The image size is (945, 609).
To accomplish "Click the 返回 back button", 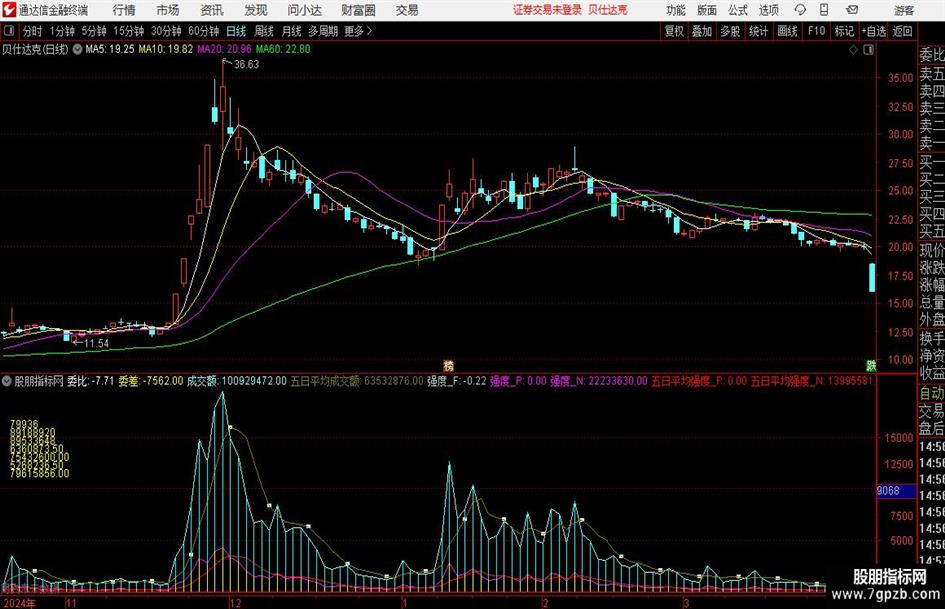I will 902,31.
